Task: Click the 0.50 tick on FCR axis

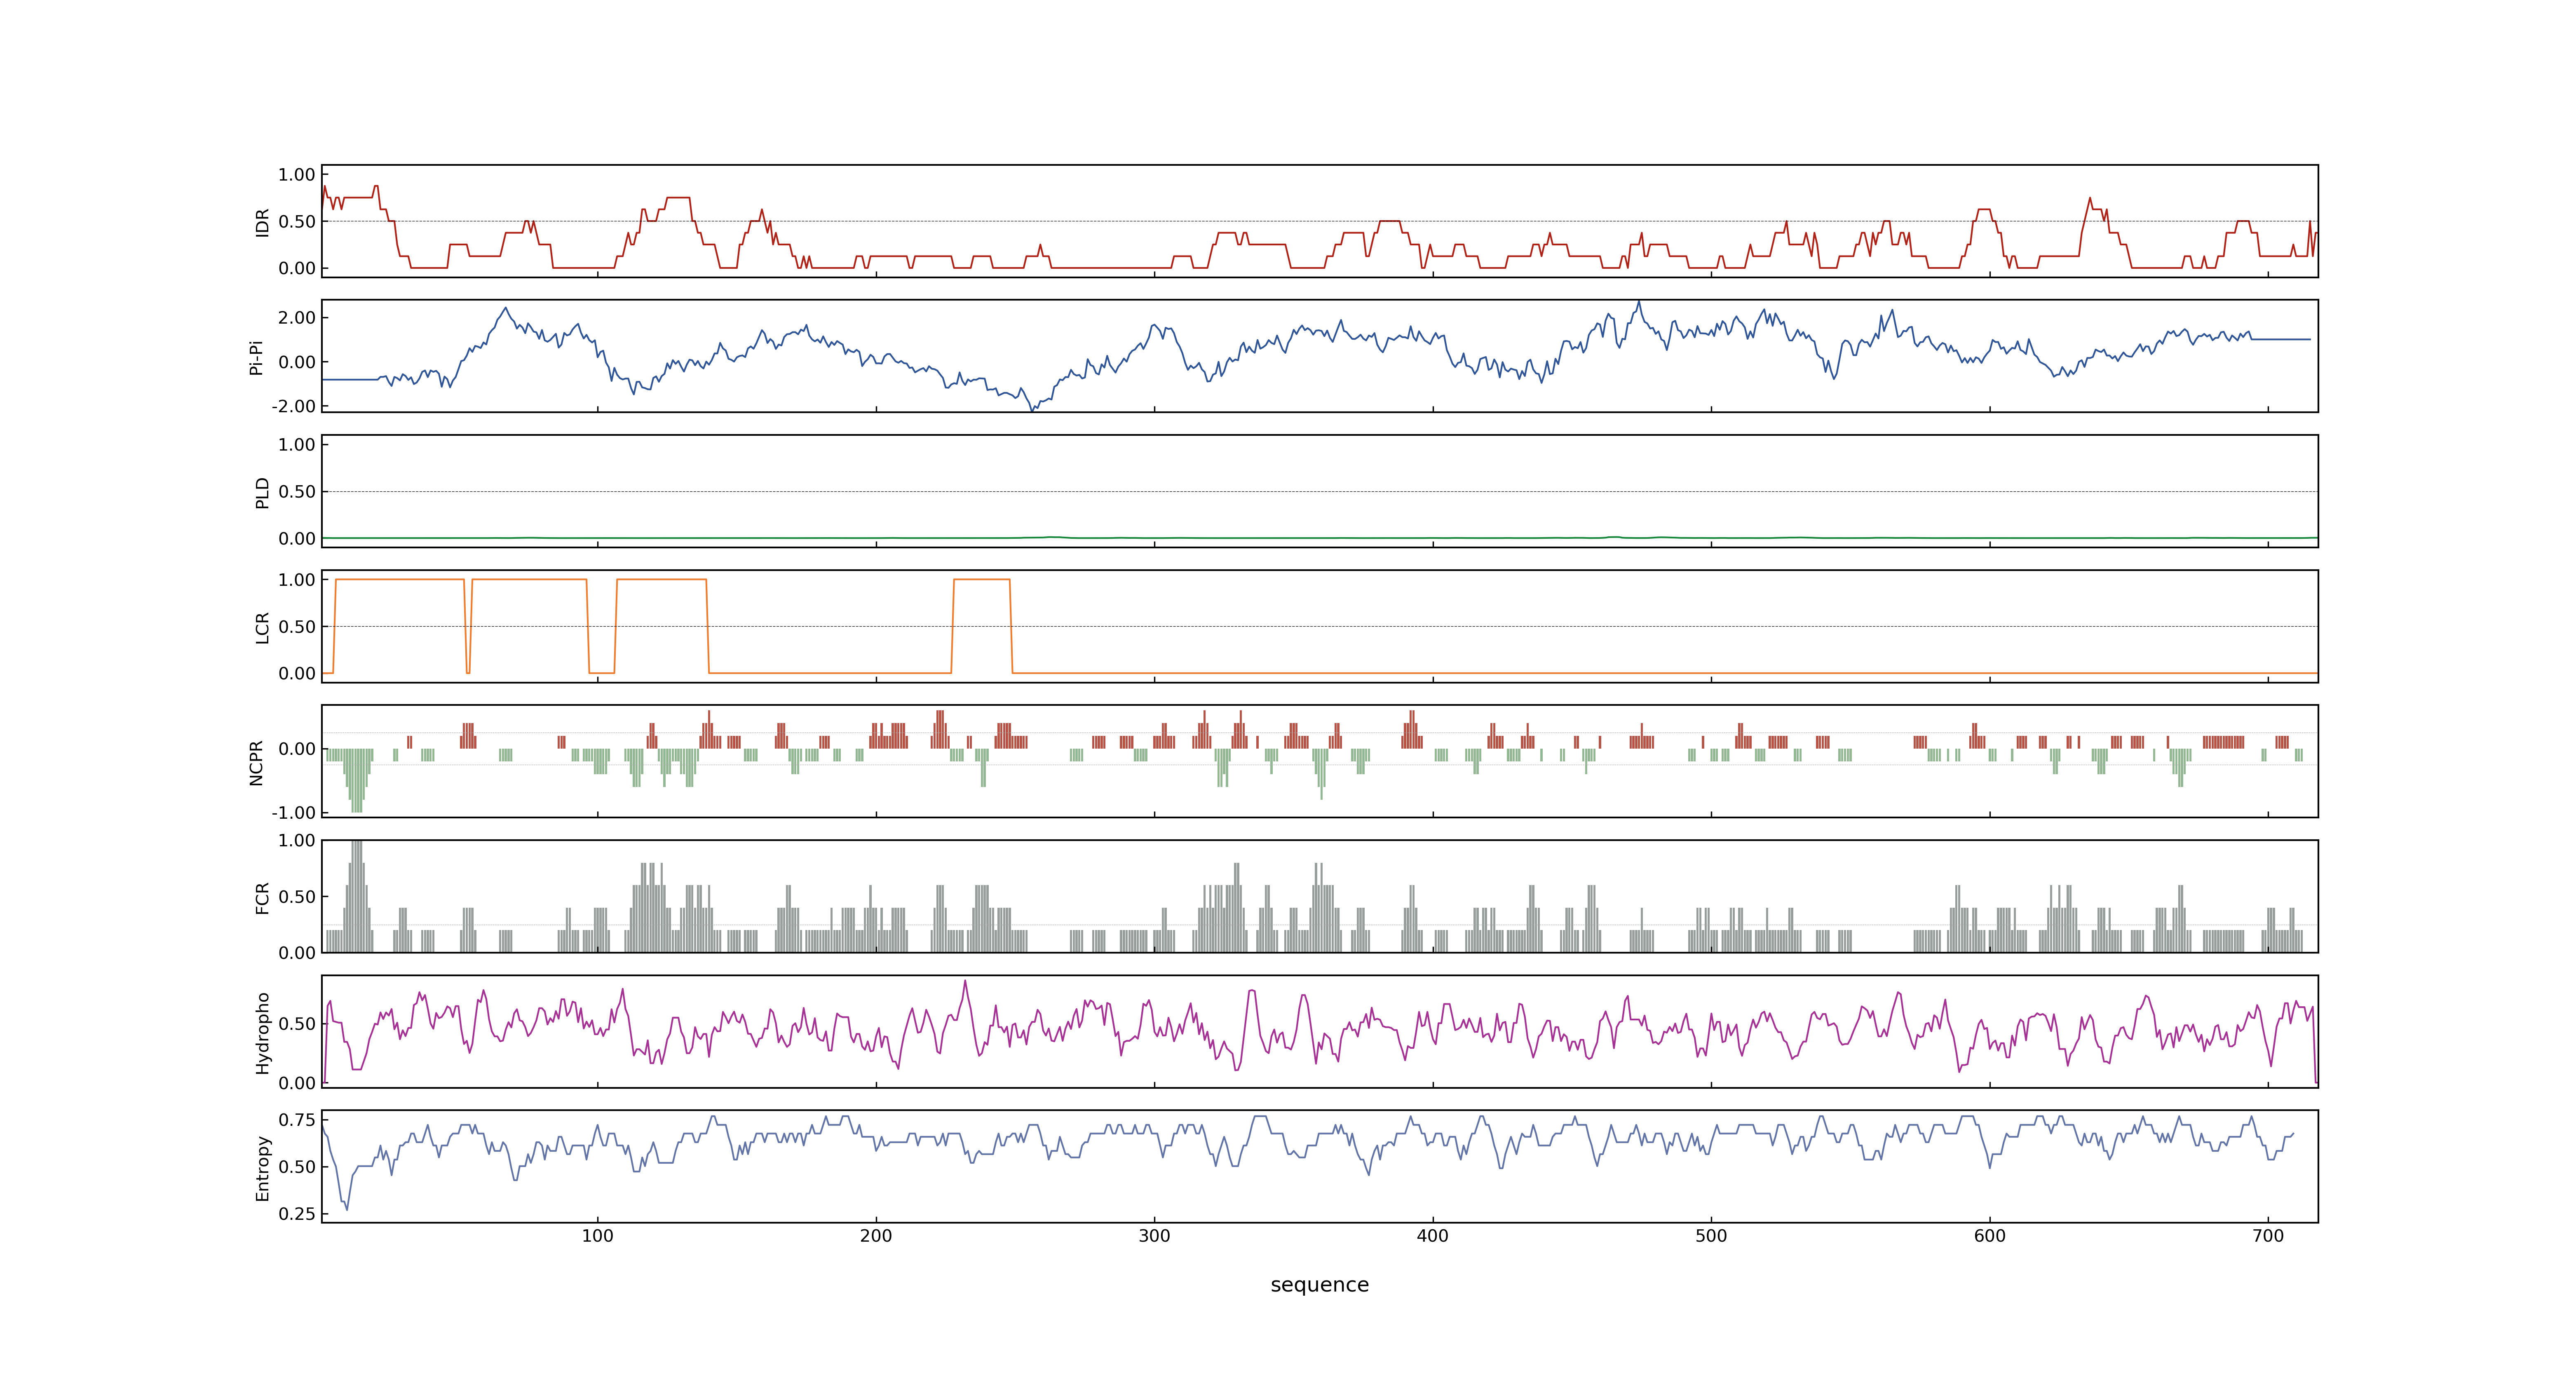Action: pyautogui.click(x=297, y=897)
